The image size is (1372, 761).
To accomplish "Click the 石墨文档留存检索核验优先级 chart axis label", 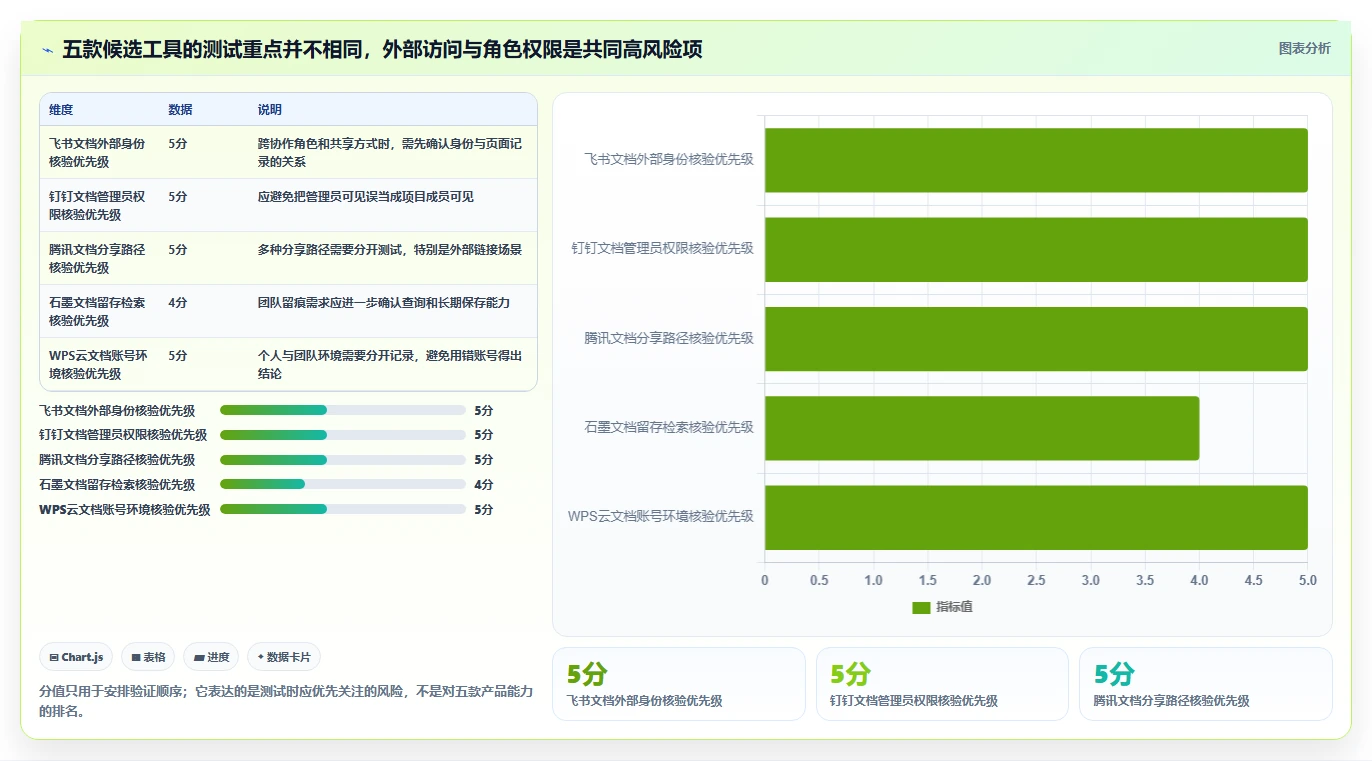I will (x=669, y=427).
